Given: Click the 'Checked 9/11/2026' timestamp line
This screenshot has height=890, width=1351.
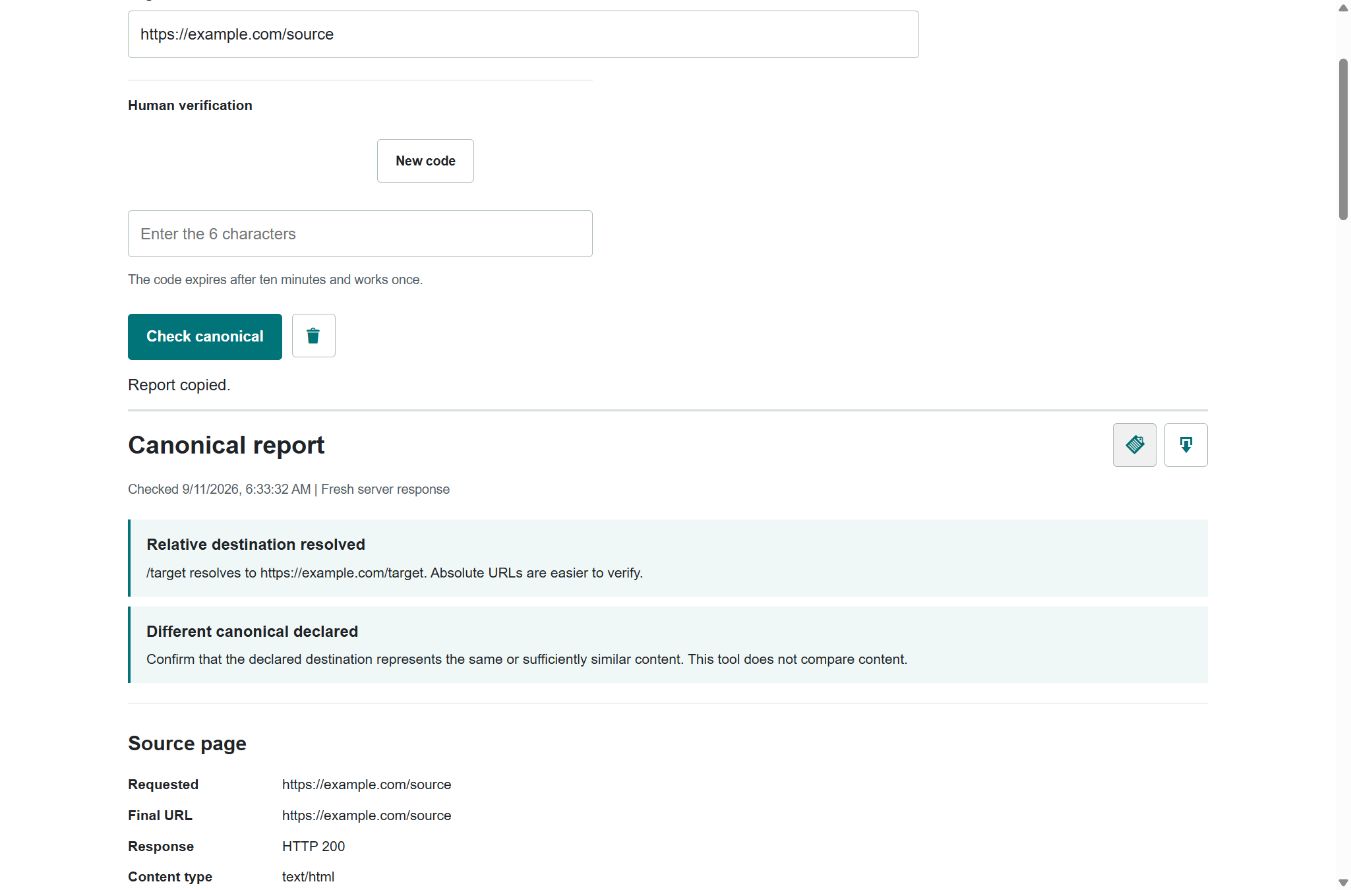Looking at the screenshot, I should pos(289,490).
